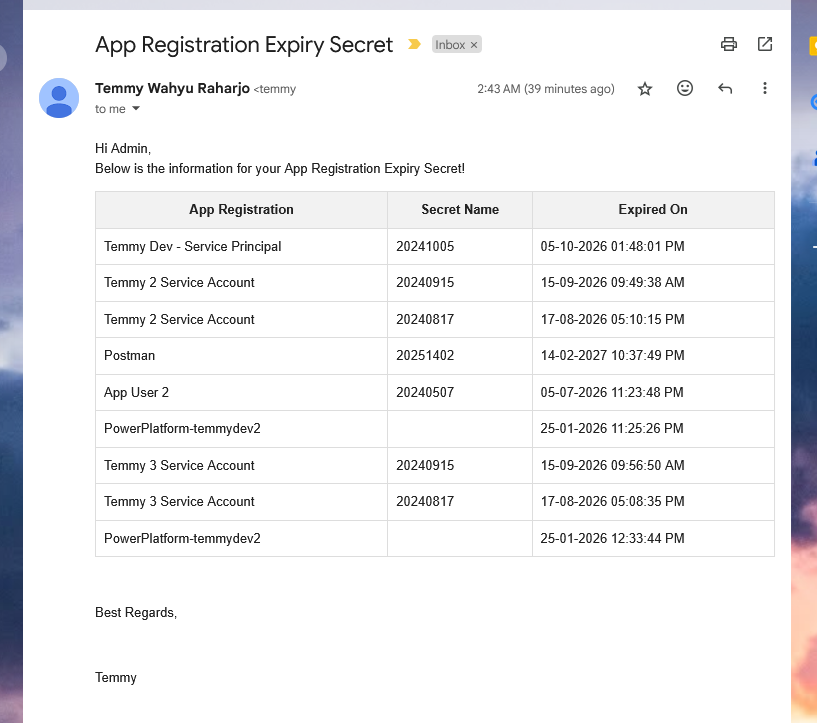Click sender name Temmy Wahyu Raharjo
The image size is (817, 723).
[x=172, y=88]
